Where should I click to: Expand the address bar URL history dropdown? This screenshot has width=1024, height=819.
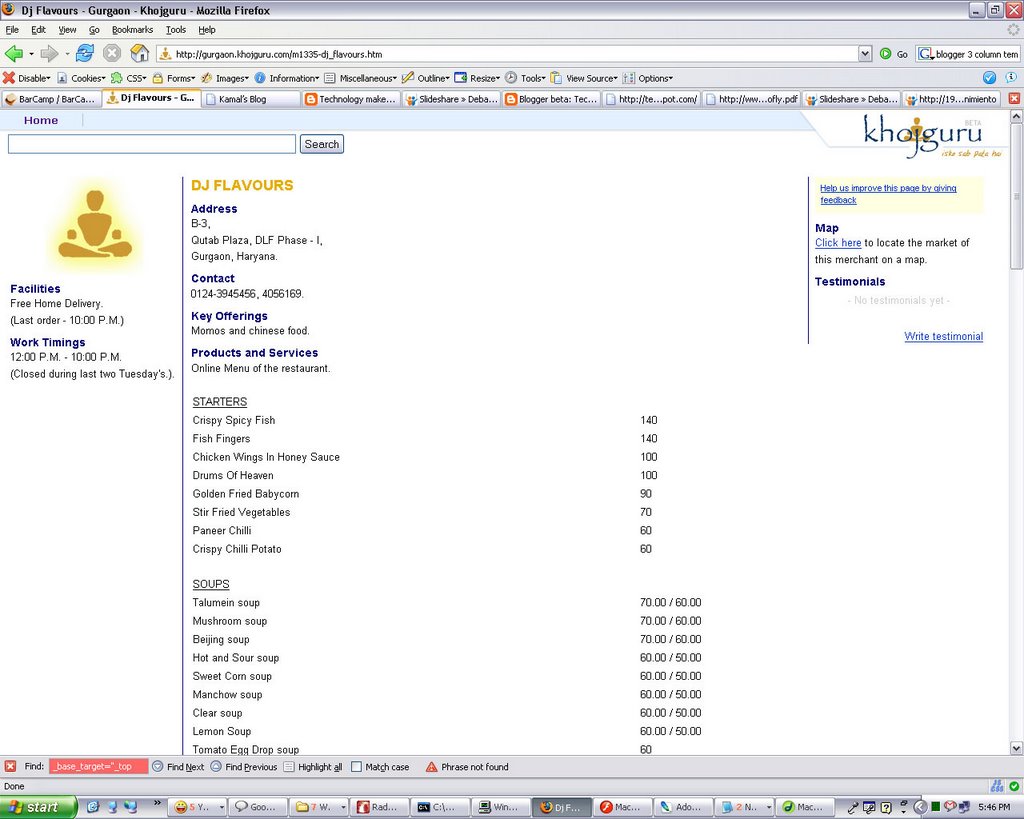pyautogui.click(x=865, y=54)
